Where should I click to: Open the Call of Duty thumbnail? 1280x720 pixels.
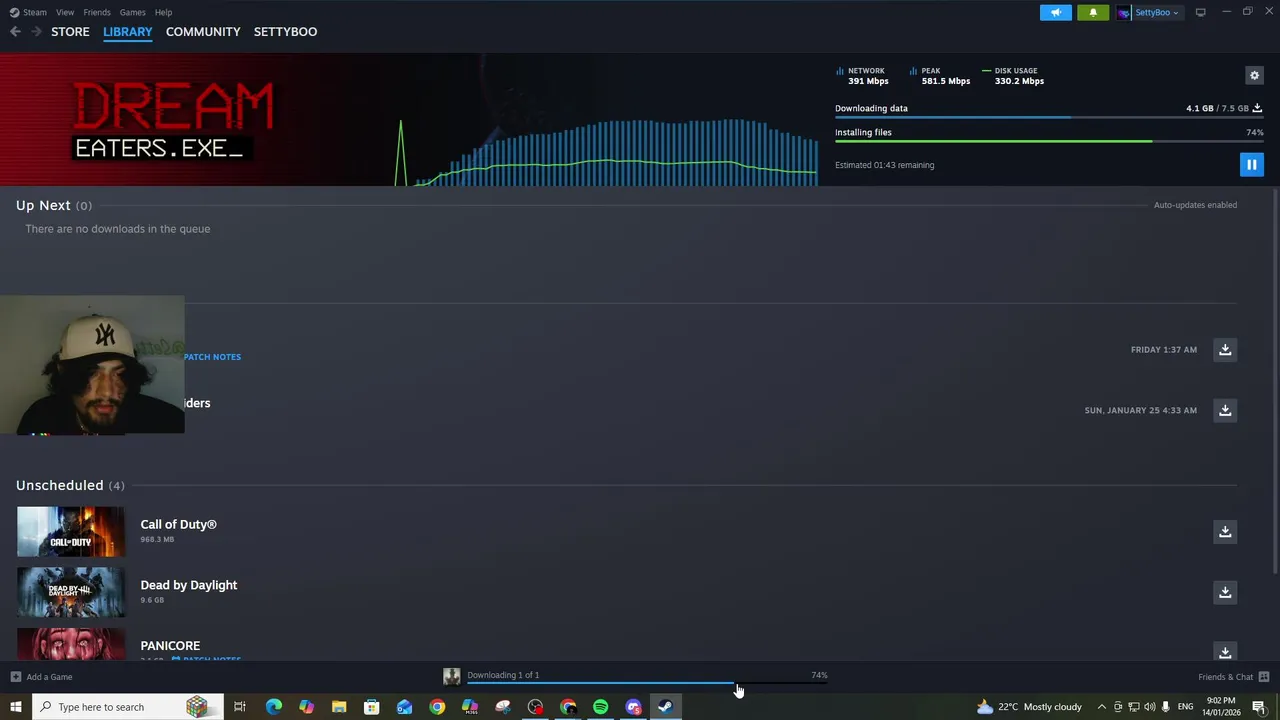pos(71,531)
